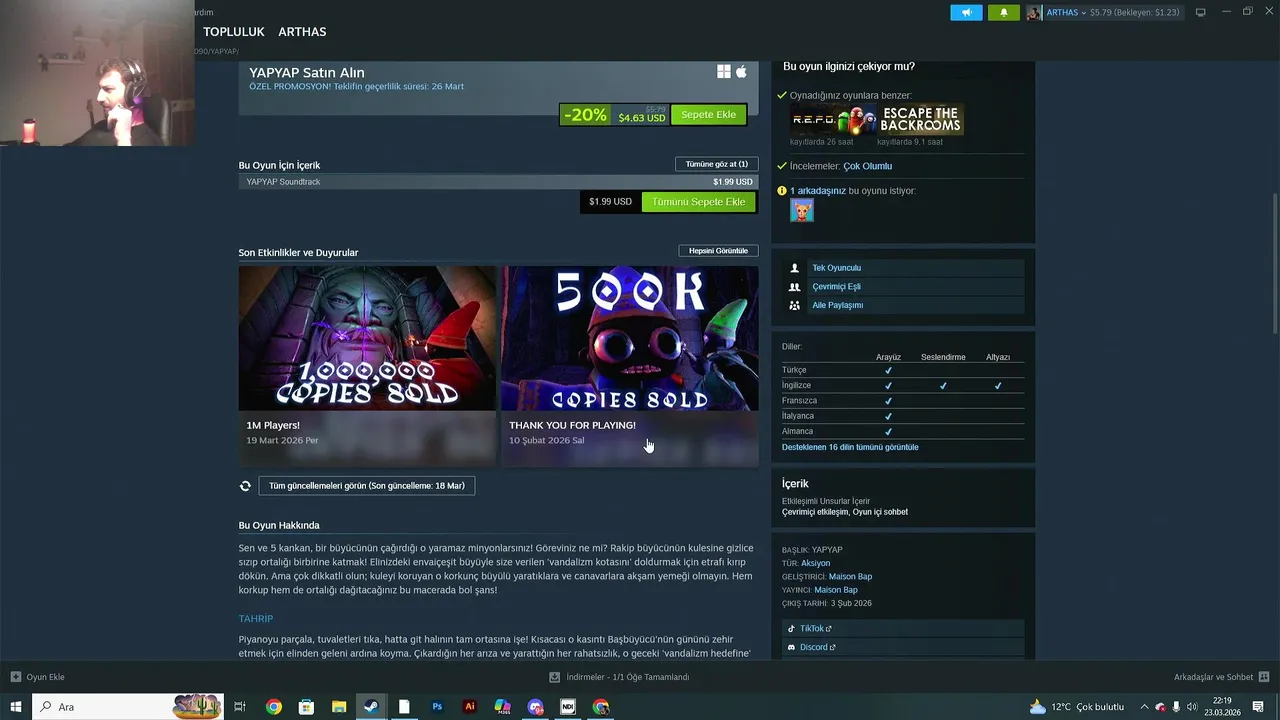Open the green notifications bell
1280x720 pixels.
(x=1004, y=13)
